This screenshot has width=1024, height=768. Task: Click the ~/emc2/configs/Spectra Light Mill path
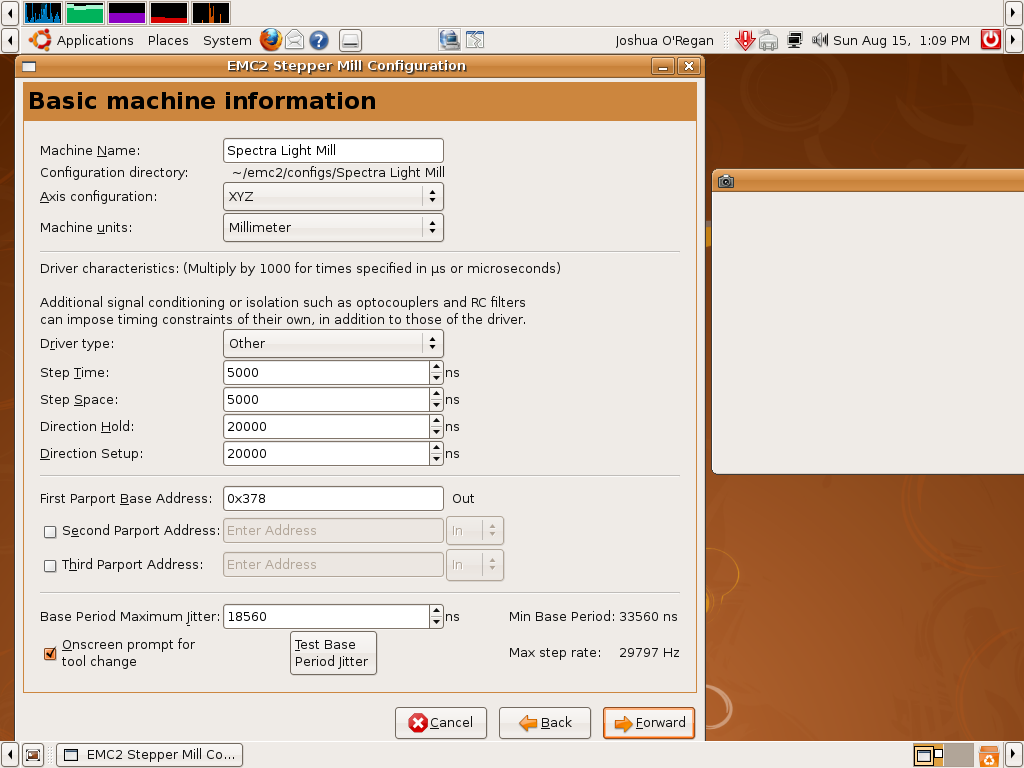[x=338, y=172]
